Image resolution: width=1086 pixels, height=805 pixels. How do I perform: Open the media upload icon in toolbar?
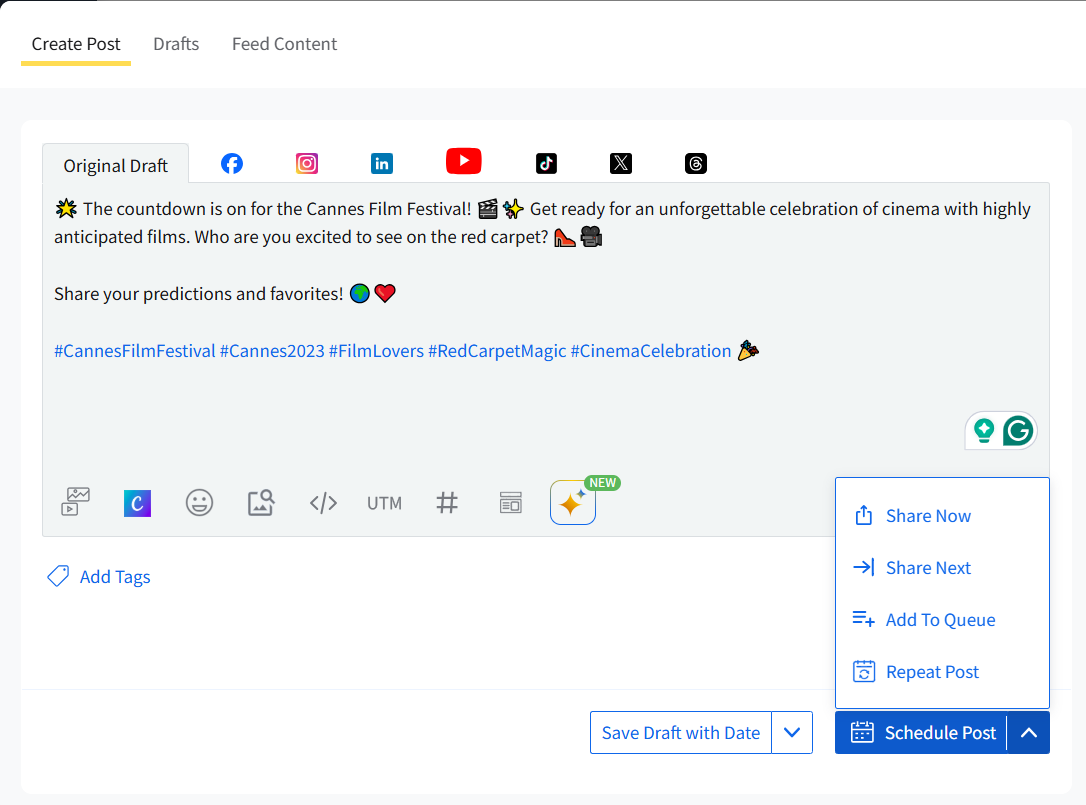[76, 502]
